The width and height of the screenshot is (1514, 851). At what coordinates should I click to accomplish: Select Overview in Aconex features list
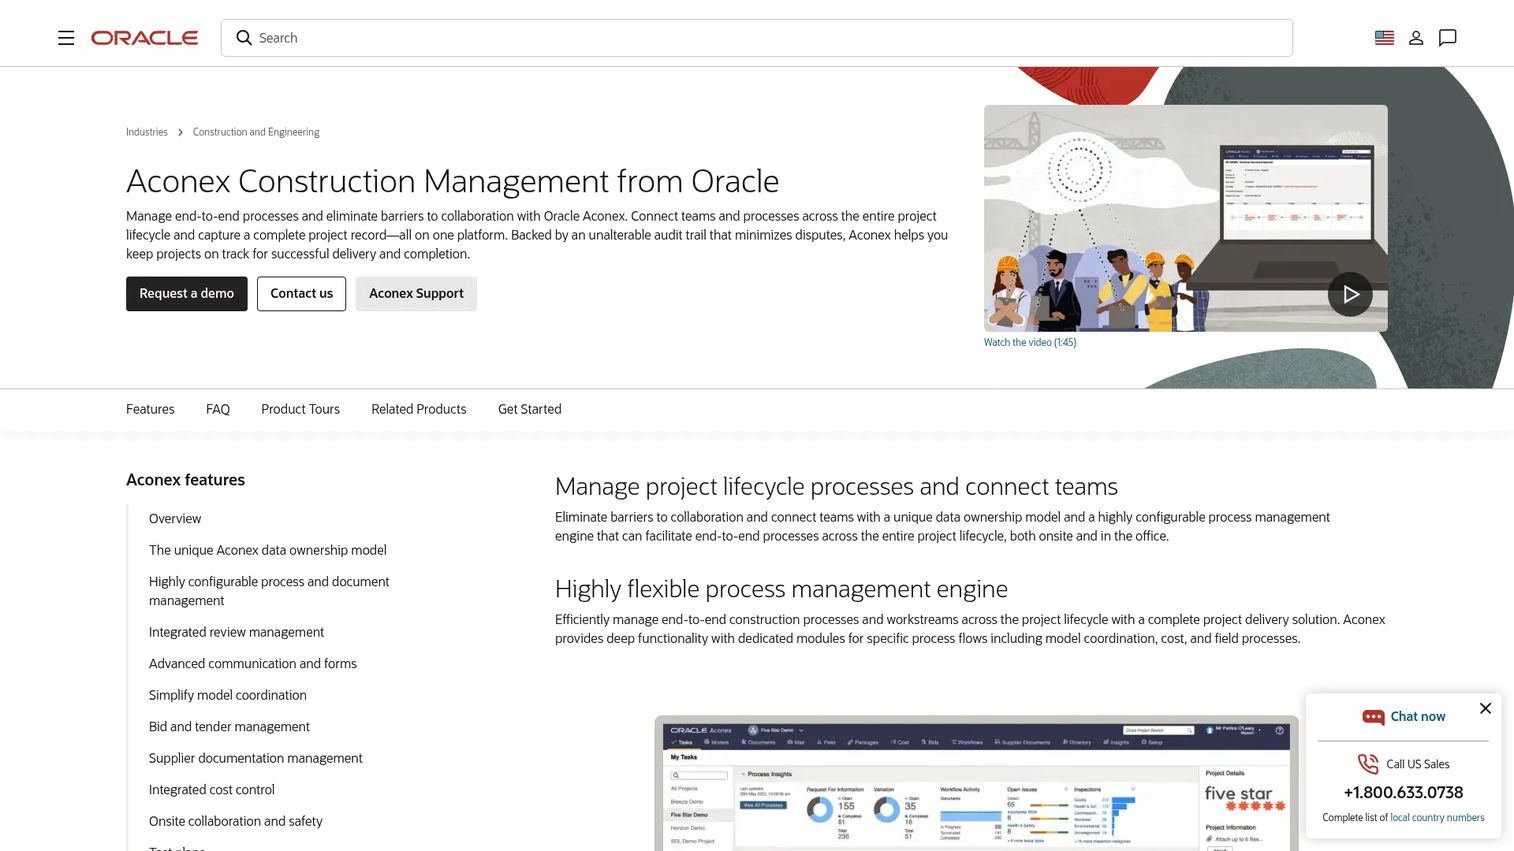click(175, 519)
